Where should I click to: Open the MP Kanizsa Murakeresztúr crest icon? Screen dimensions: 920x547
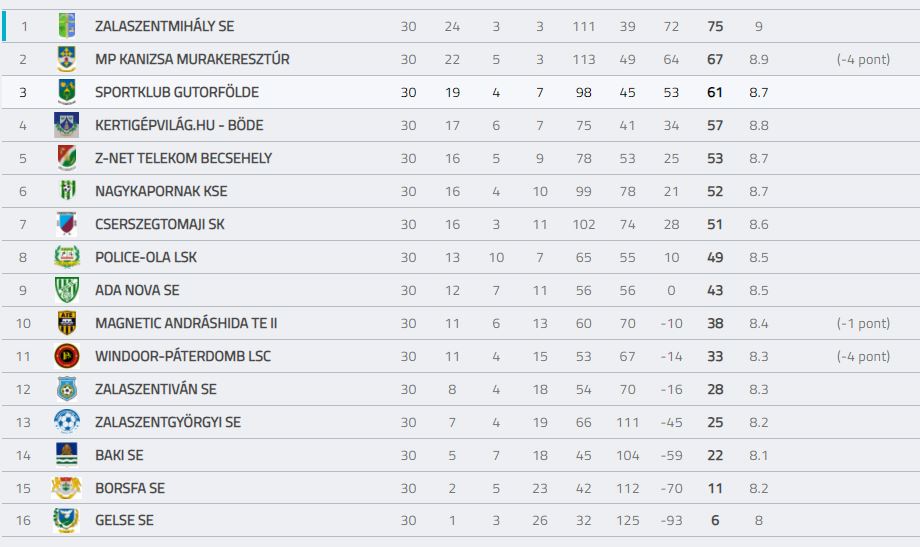pyautogui.click(x=67, y=59)
